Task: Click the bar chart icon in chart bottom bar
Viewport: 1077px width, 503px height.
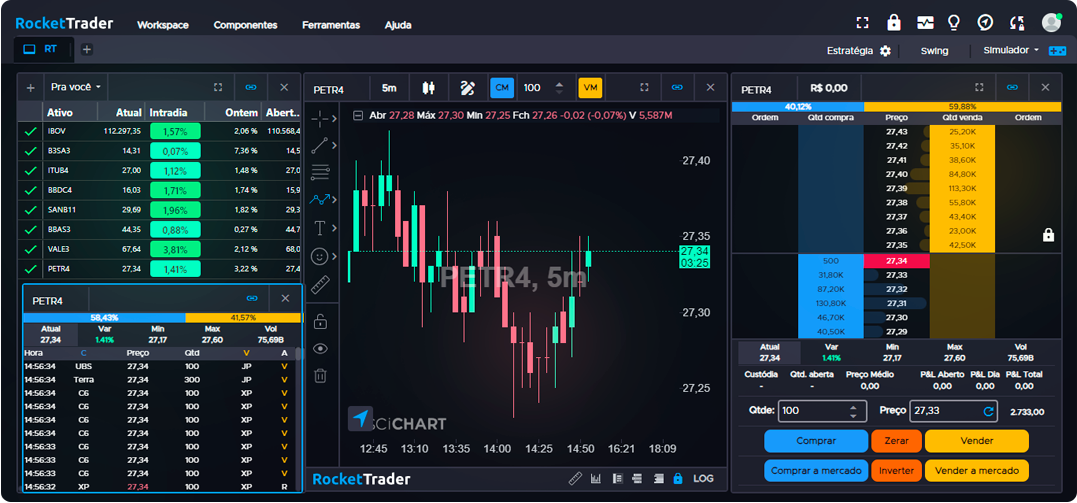Action: [x=596, y=478]
